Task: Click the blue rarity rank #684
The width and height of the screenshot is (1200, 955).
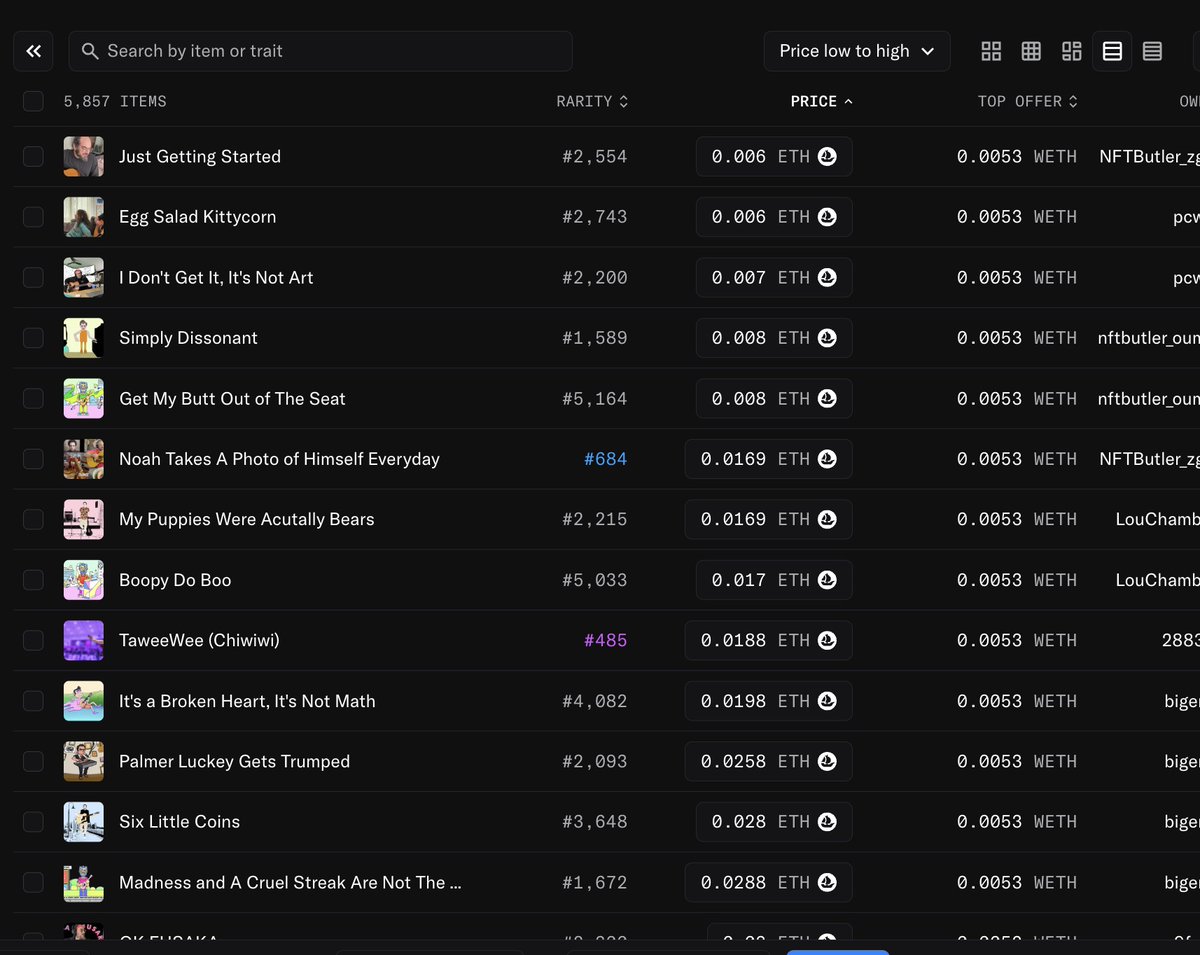Action: (x=605, y=459)
